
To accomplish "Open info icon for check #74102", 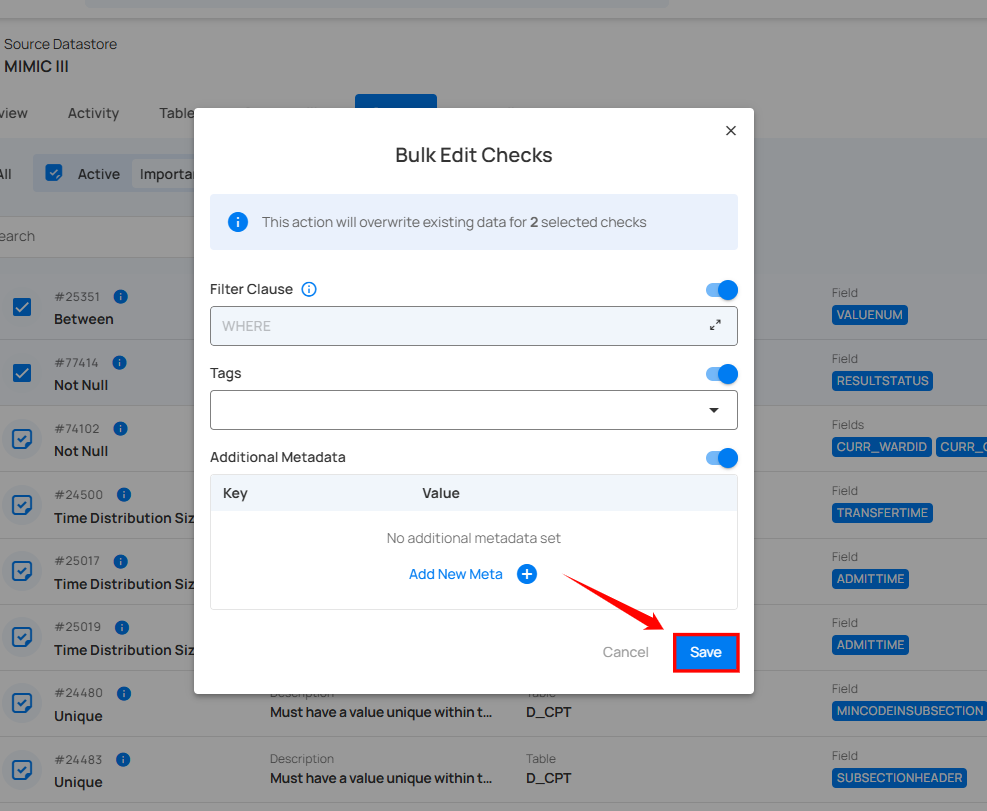I will coord(120,429).
